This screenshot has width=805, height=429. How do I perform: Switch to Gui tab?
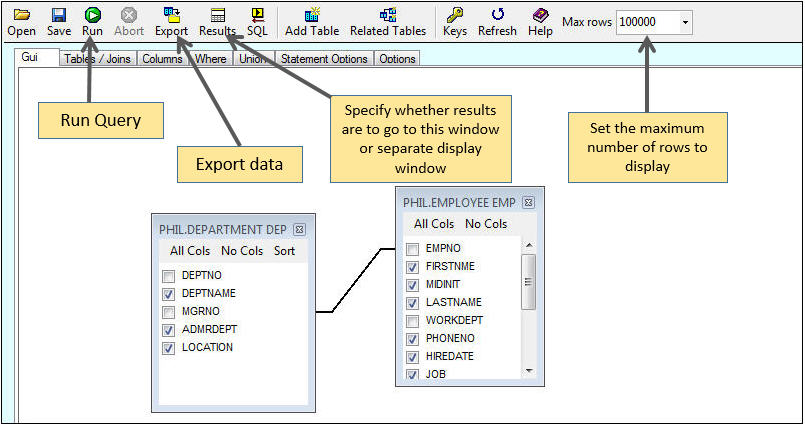pos(30,57)
